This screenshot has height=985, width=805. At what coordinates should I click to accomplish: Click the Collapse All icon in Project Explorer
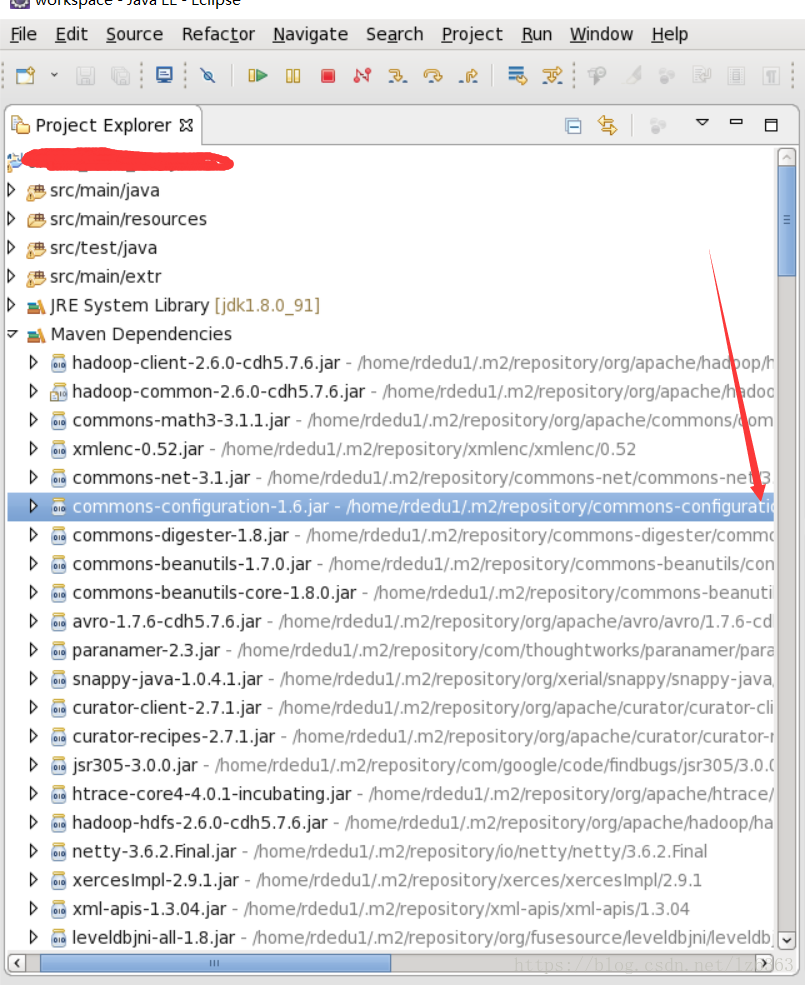(x=573, y=126)
